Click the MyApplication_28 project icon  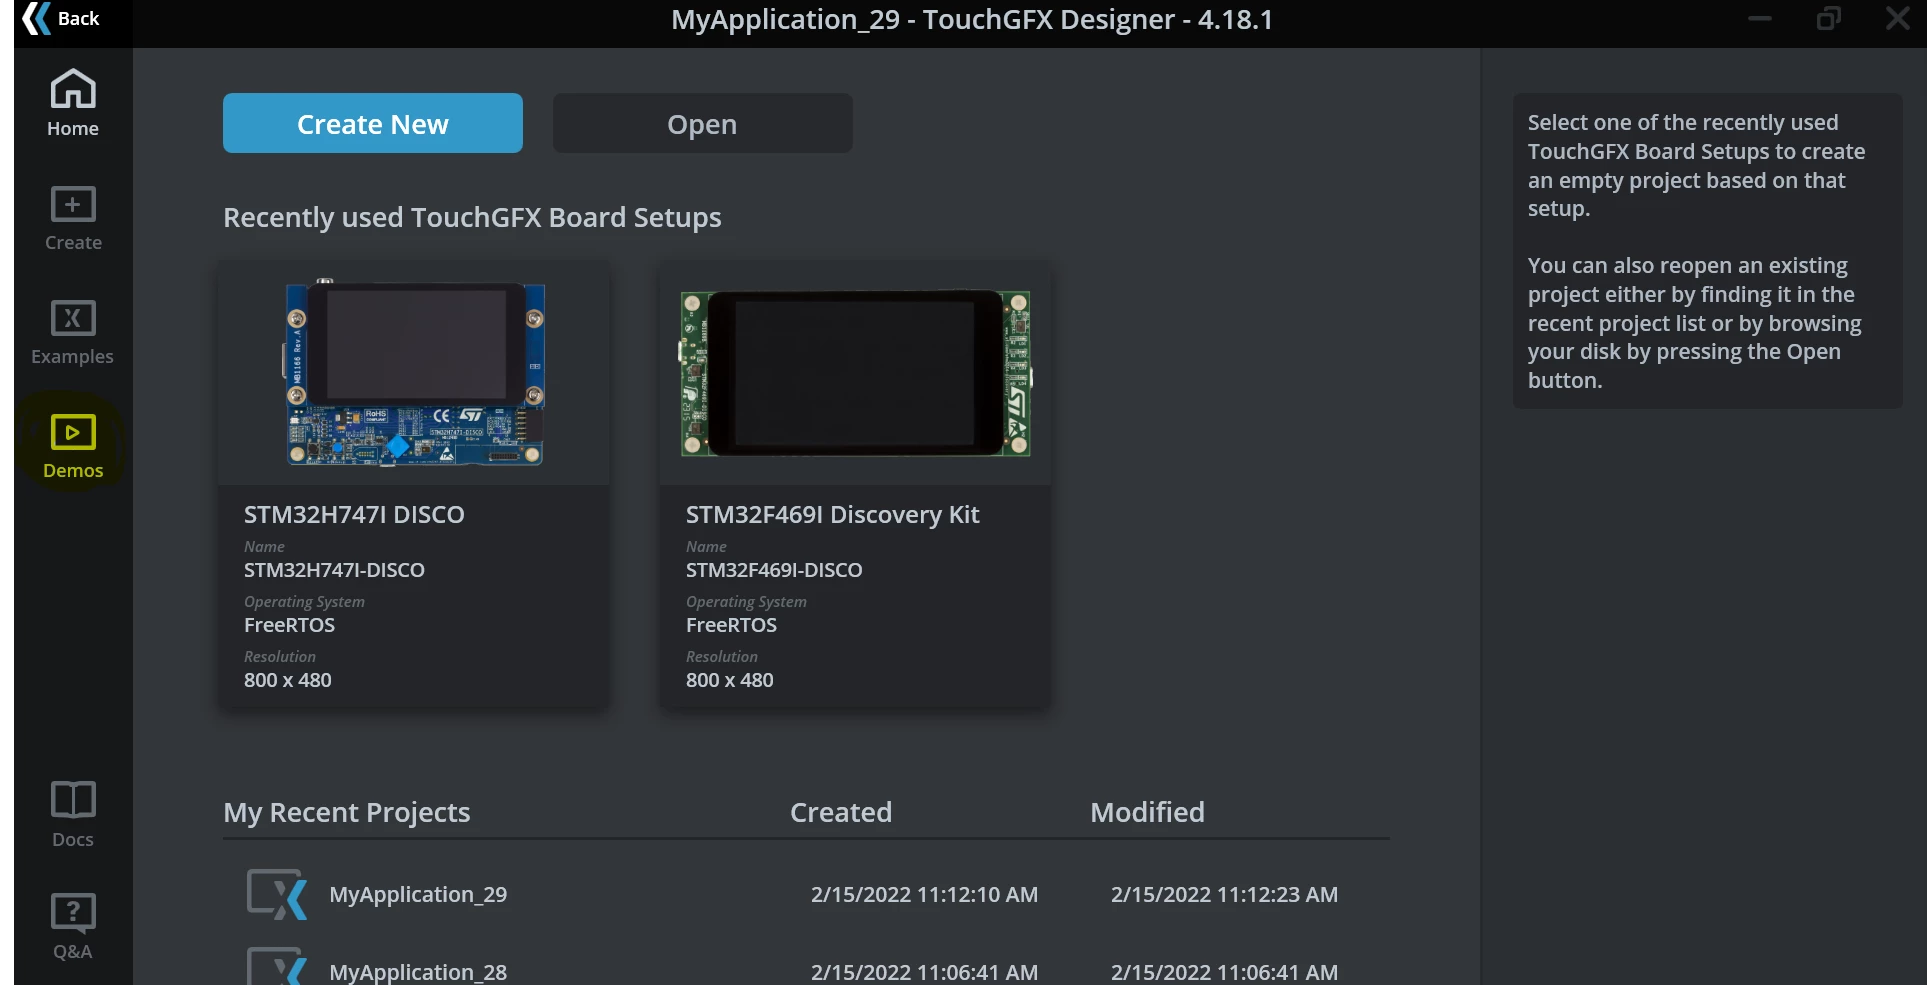277,966
